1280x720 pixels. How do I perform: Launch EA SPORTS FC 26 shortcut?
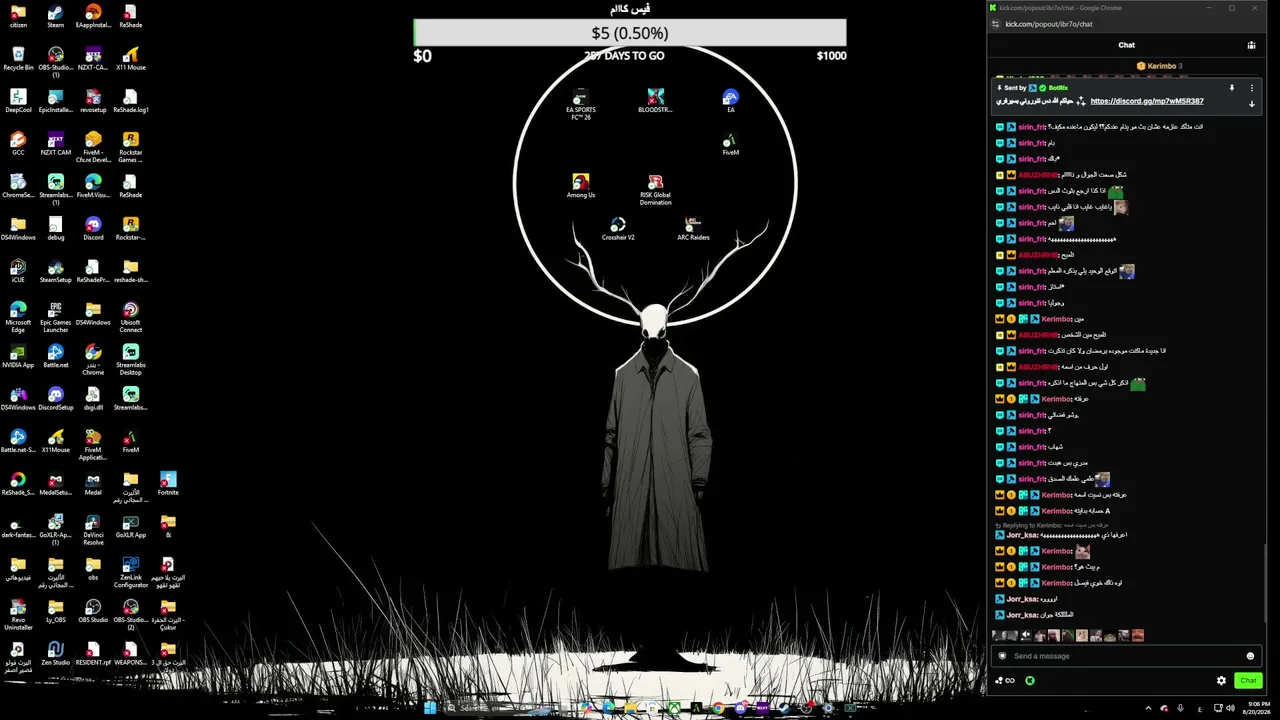(x=581, y=104)
